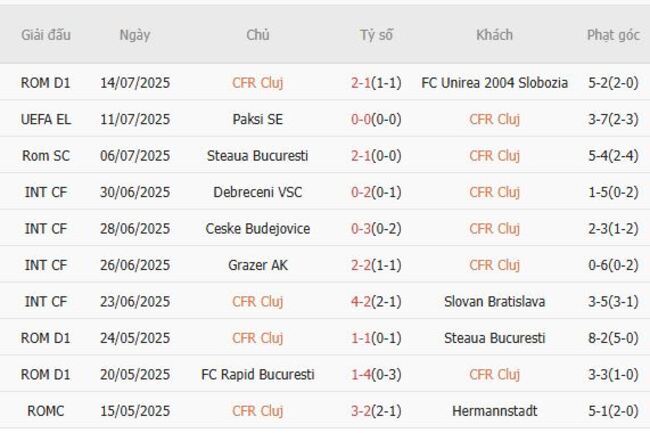
Task: Click the Ngày column header
Action: point(135,35)
